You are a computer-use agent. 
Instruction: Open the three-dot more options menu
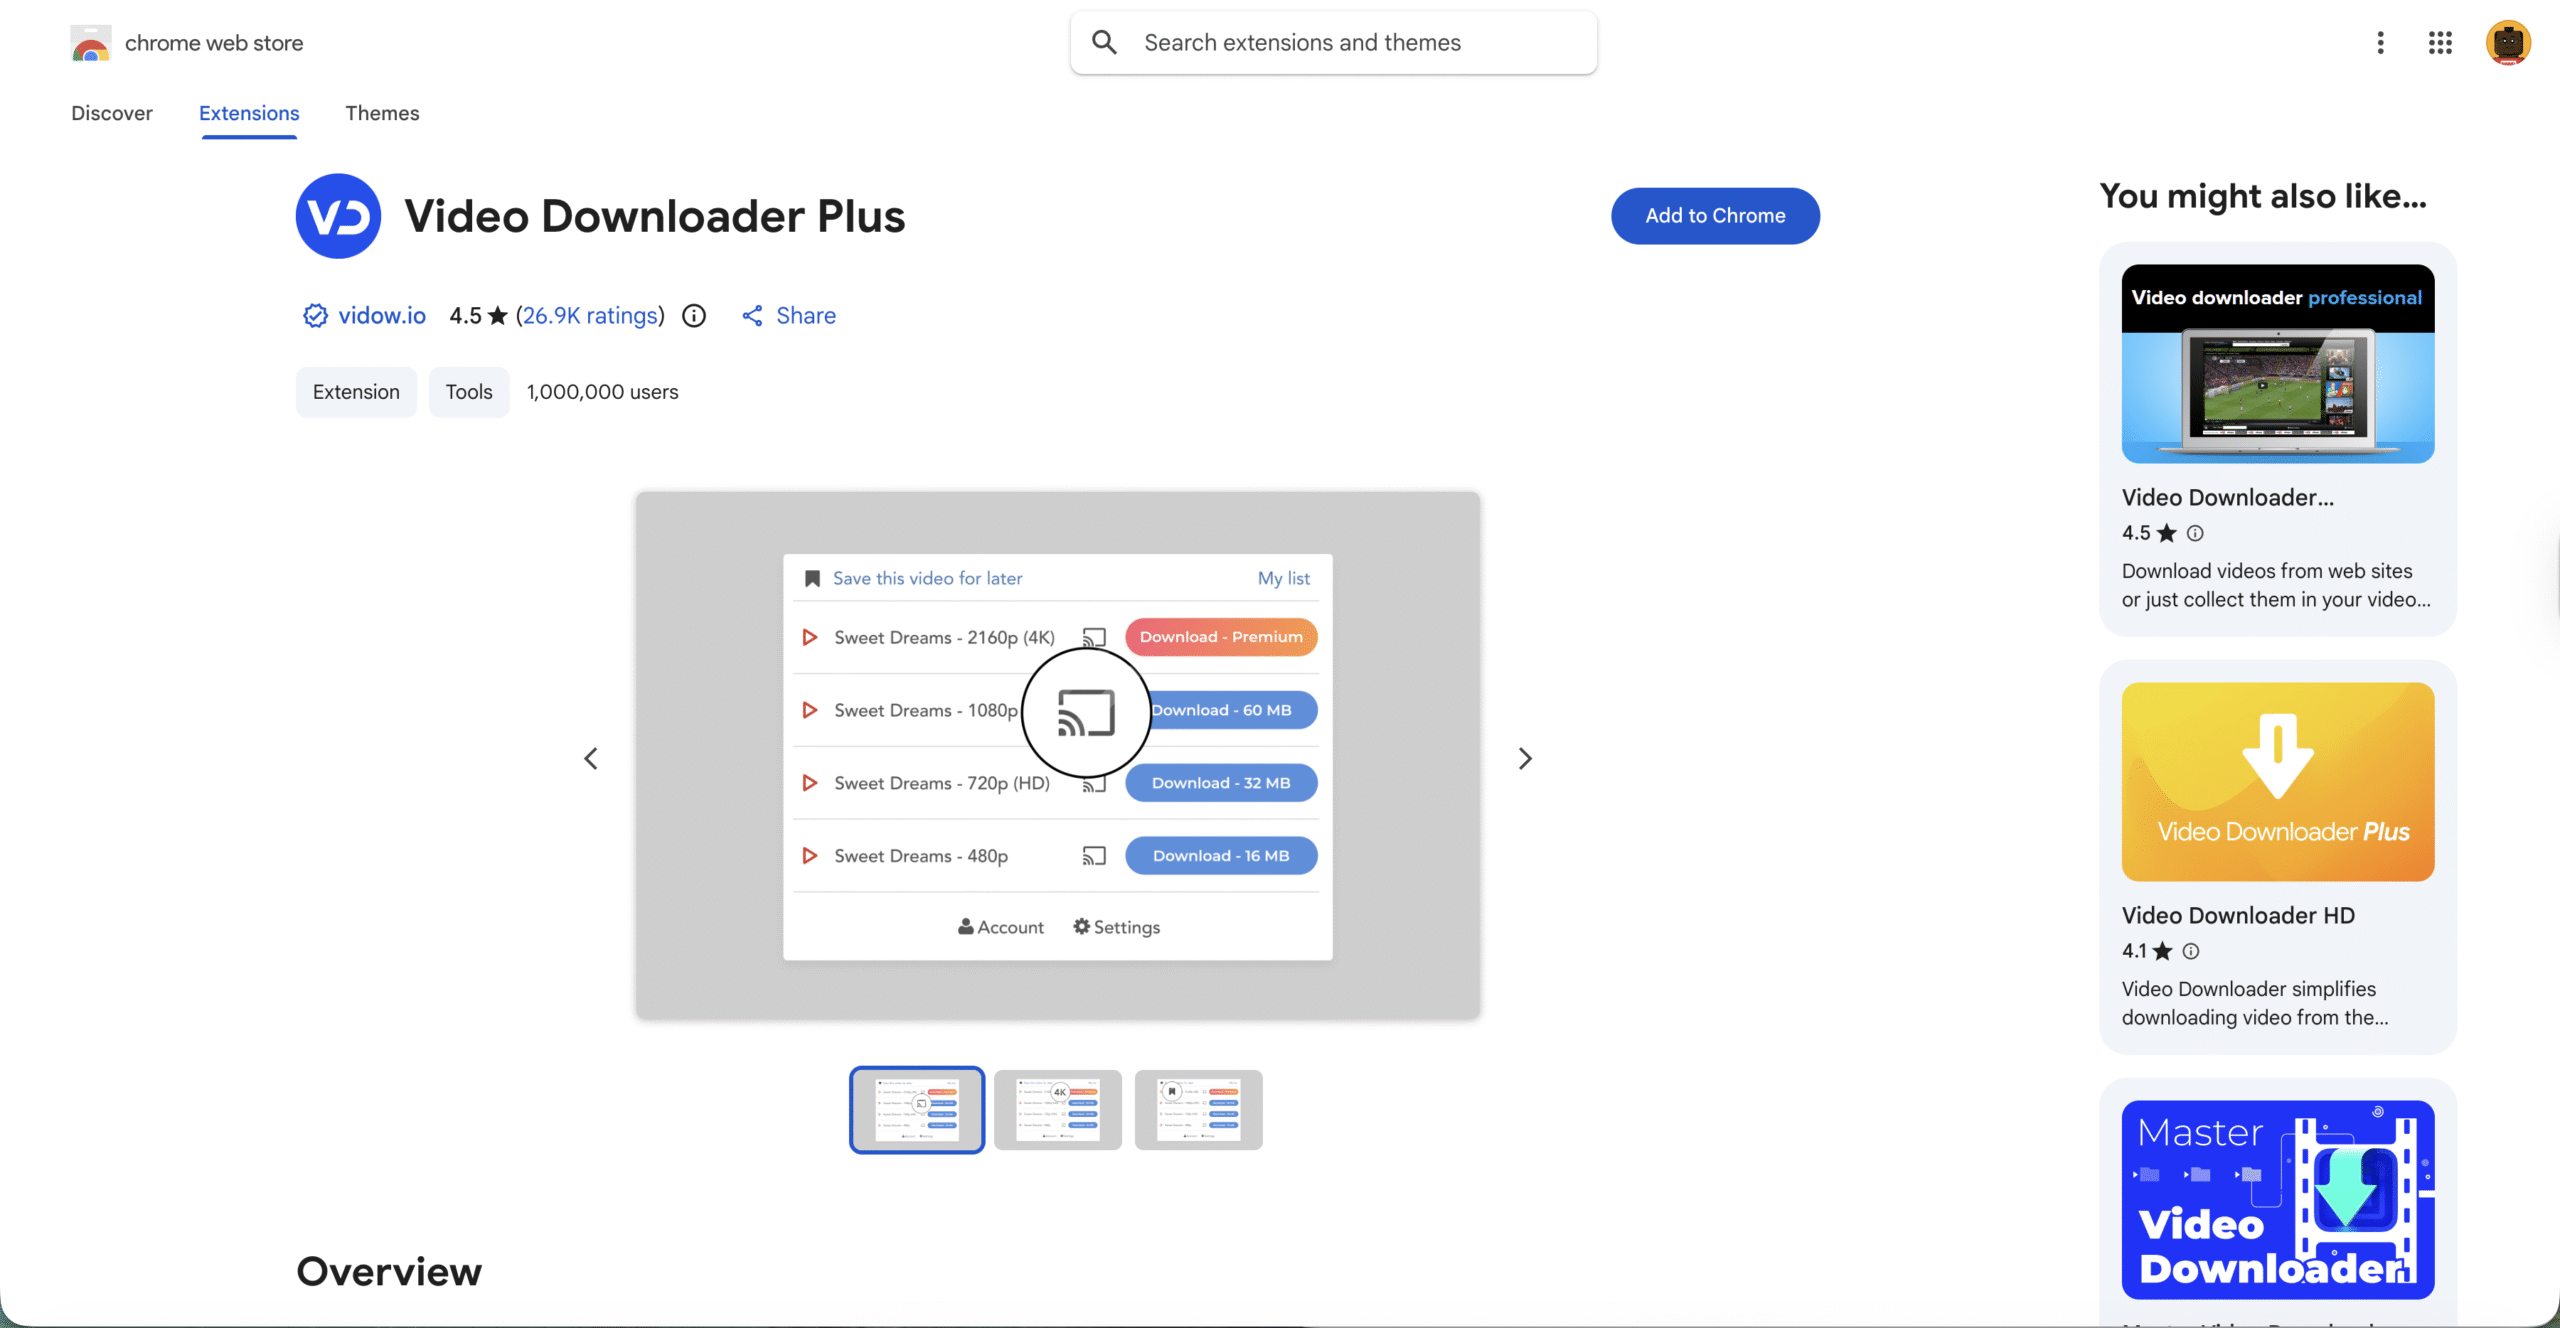(x=2381, y=42)
